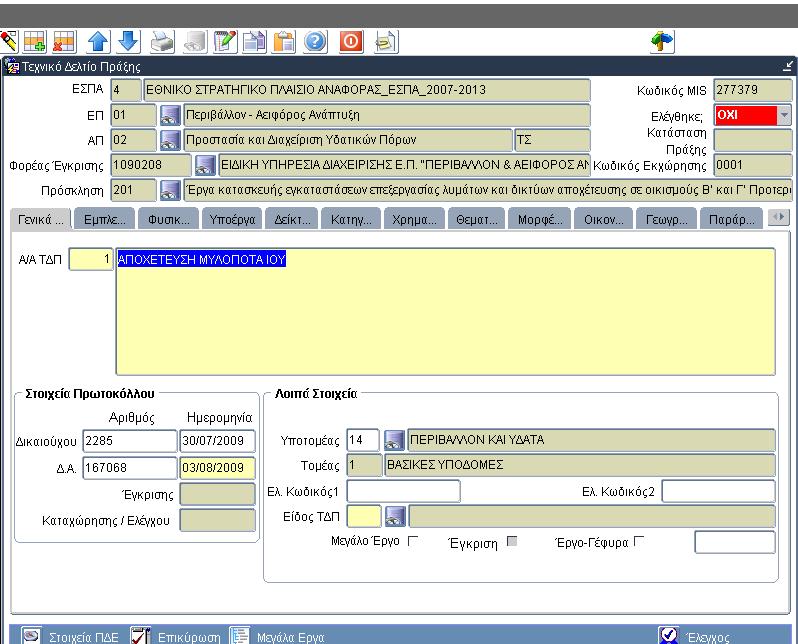The image size is (798, 644).
Task: Click the Μεγάλα Έργα button label
Action: pos(291,637)
